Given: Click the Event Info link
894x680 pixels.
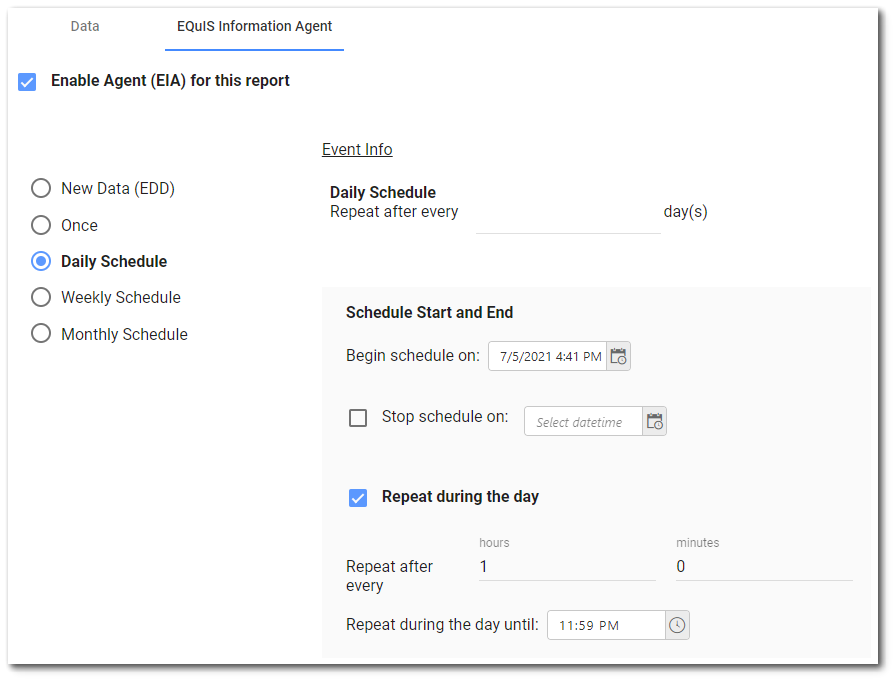Looking at the screenshot, I should click(x=357, y=149).
